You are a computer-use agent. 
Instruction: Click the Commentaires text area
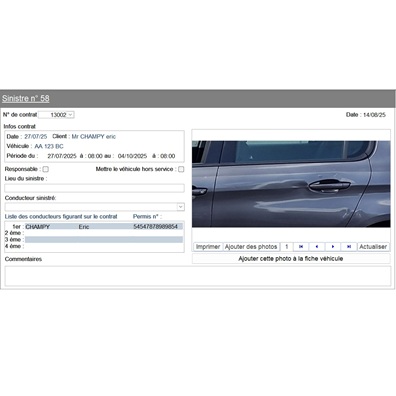click(x=198, y=276)
